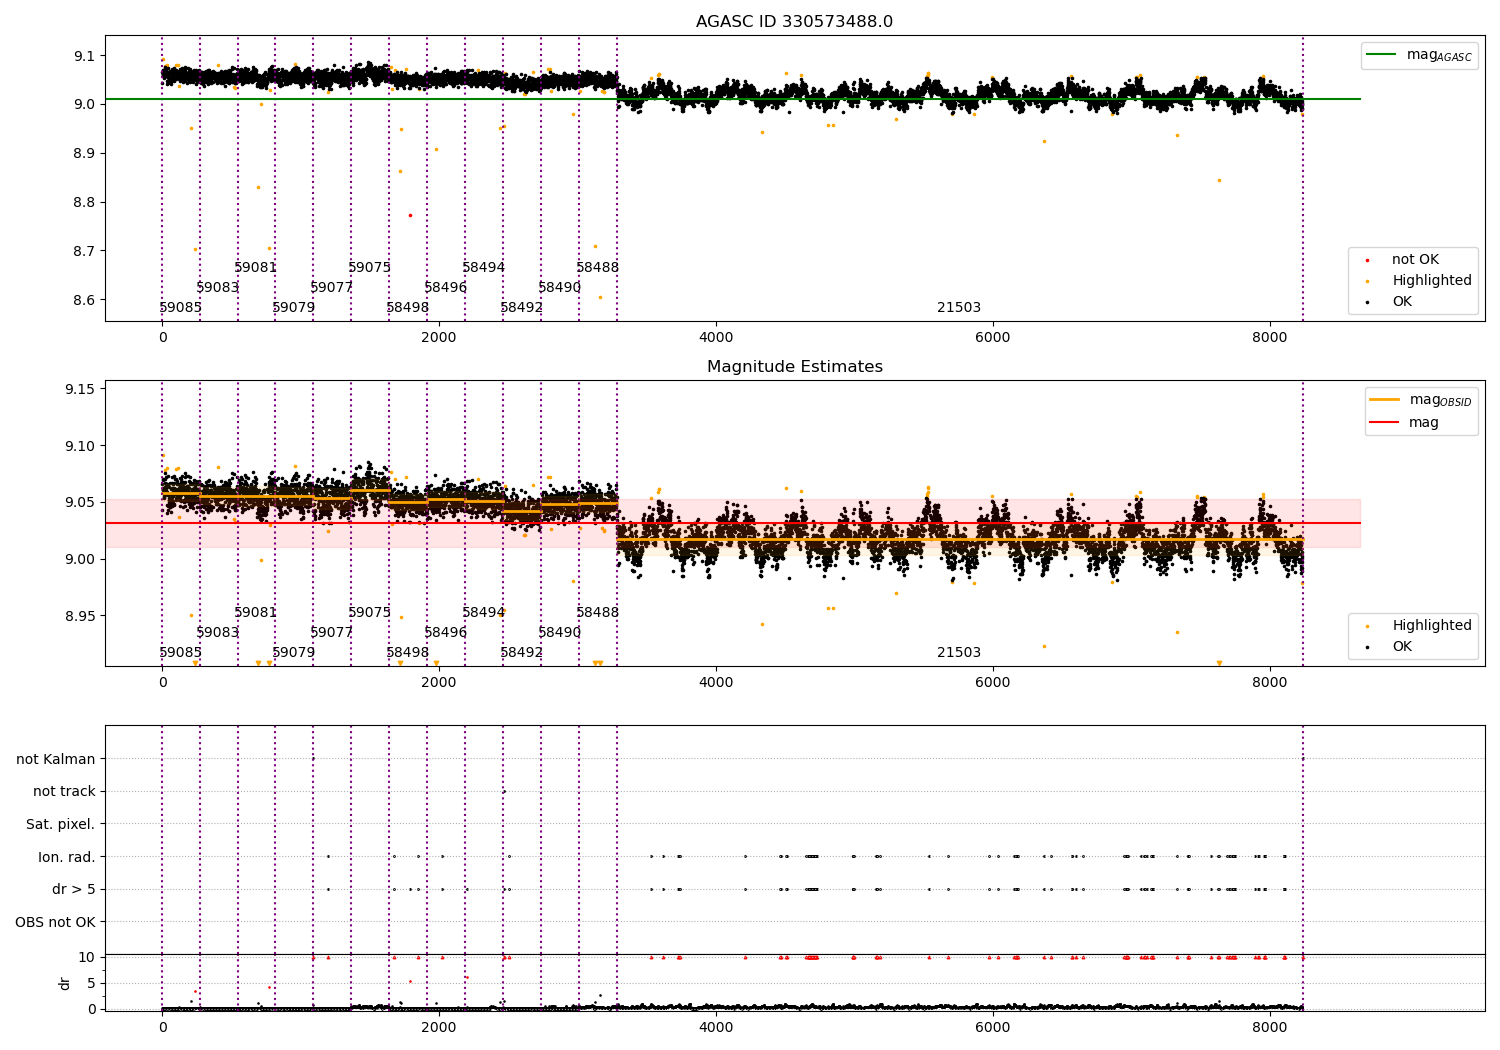Click OBSID label 58498 in the AGASC ID plot
This screenshot has height=1050, width=1500.
pyautogui.click(x=408, y=307)
